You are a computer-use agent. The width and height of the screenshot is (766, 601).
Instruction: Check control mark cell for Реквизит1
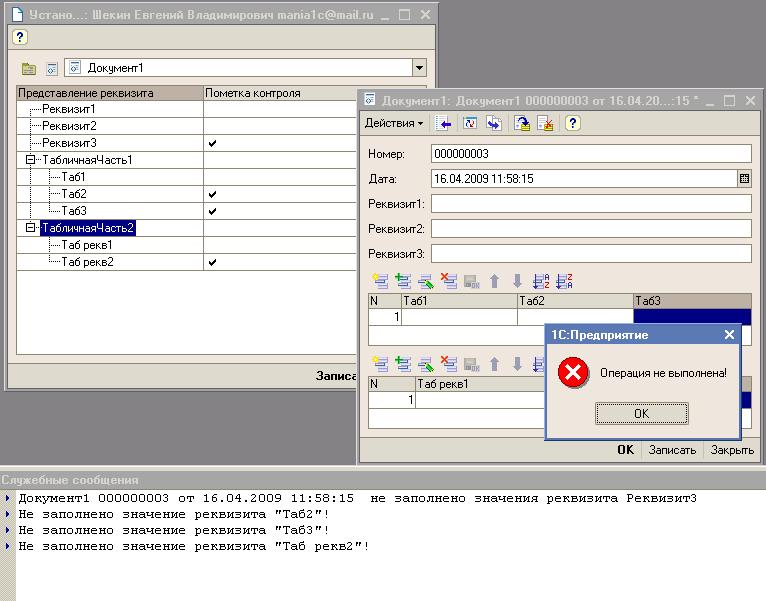click(x=280, y=109)
